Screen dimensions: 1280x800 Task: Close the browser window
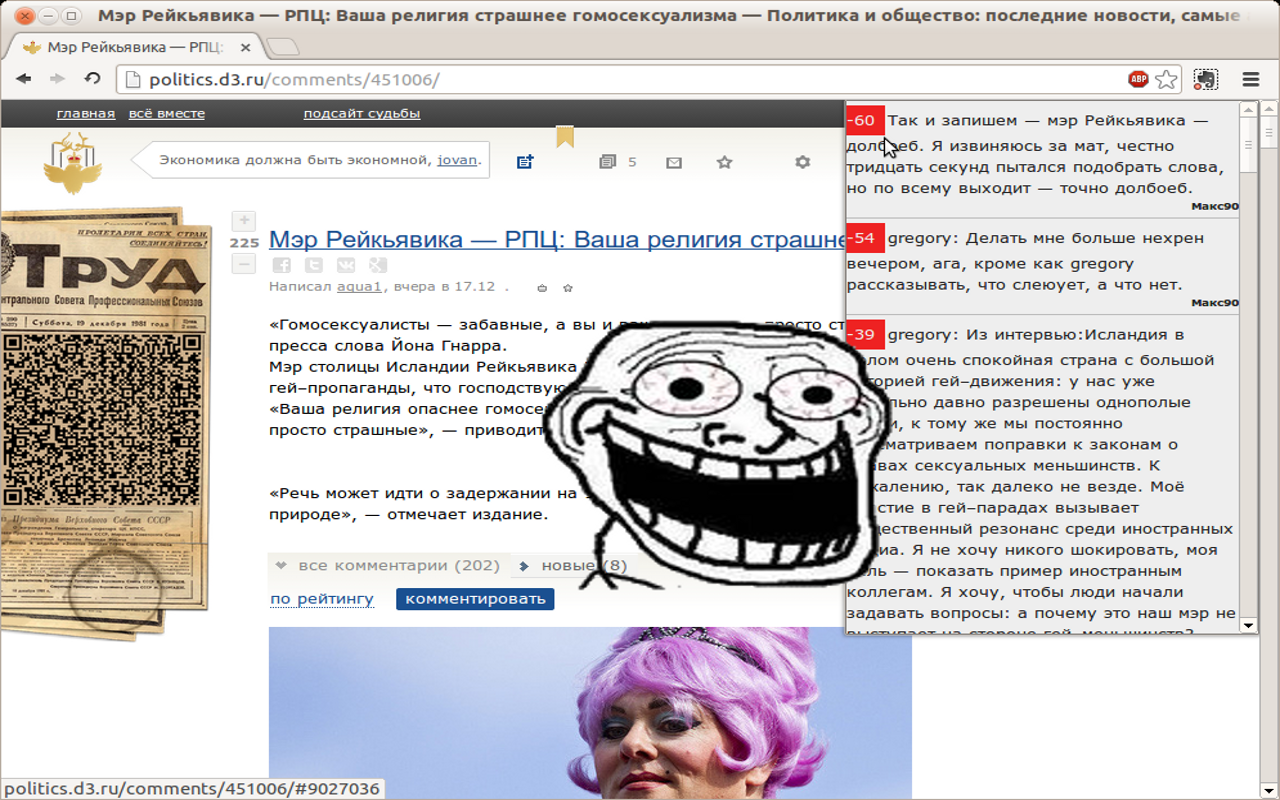(x=25, y=16)
